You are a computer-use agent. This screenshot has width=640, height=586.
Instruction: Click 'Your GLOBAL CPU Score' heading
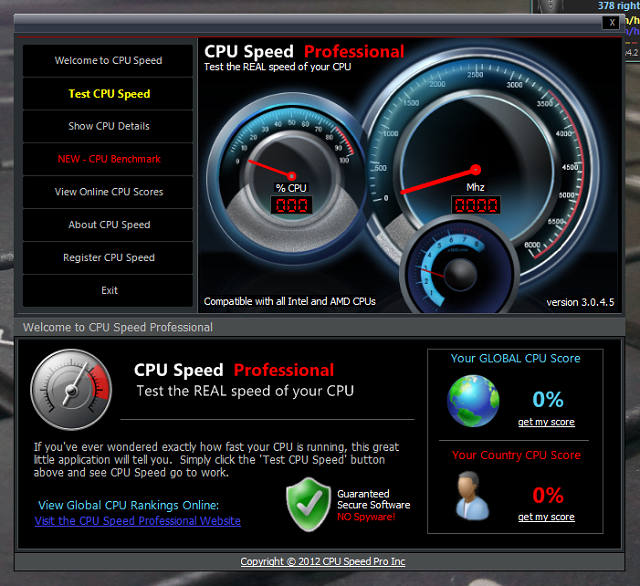(515, 358)
